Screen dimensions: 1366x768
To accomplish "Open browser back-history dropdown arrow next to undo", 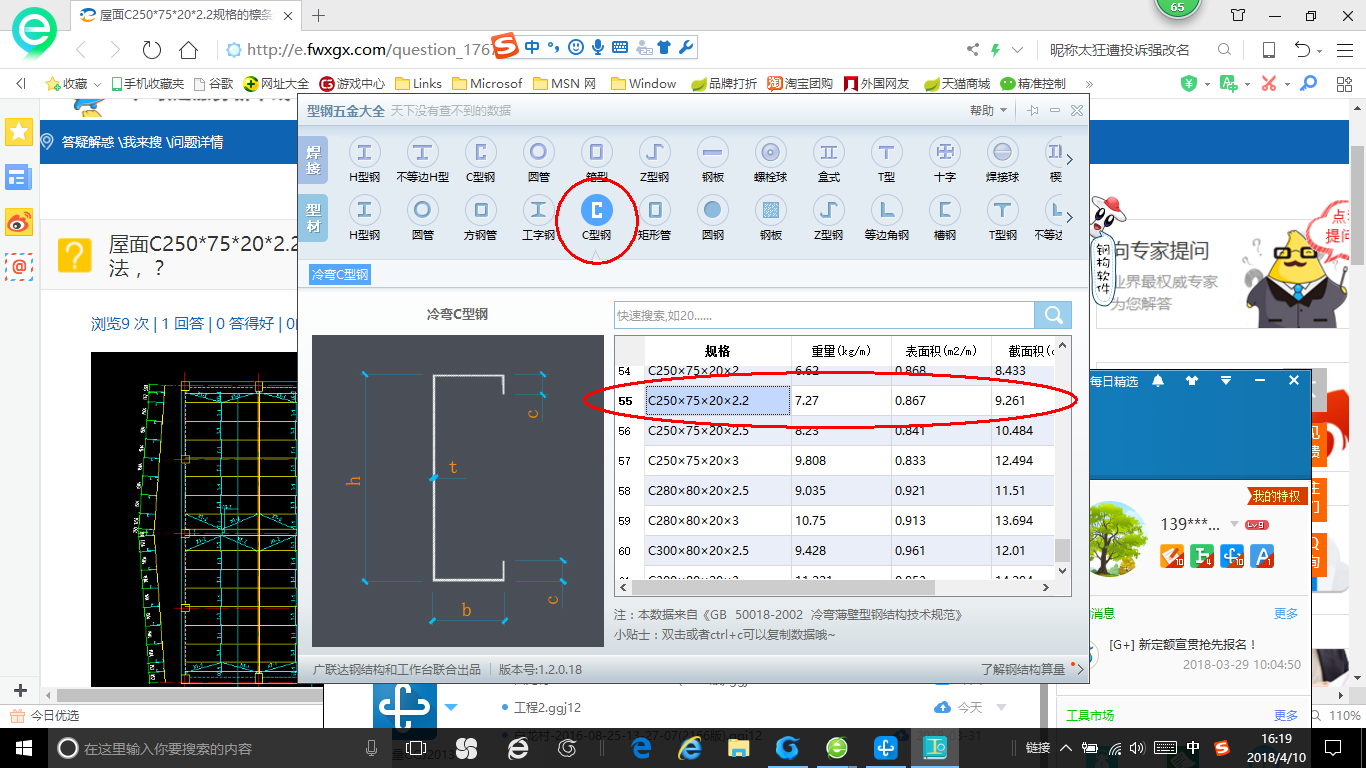I will [x=1320, y=50].
